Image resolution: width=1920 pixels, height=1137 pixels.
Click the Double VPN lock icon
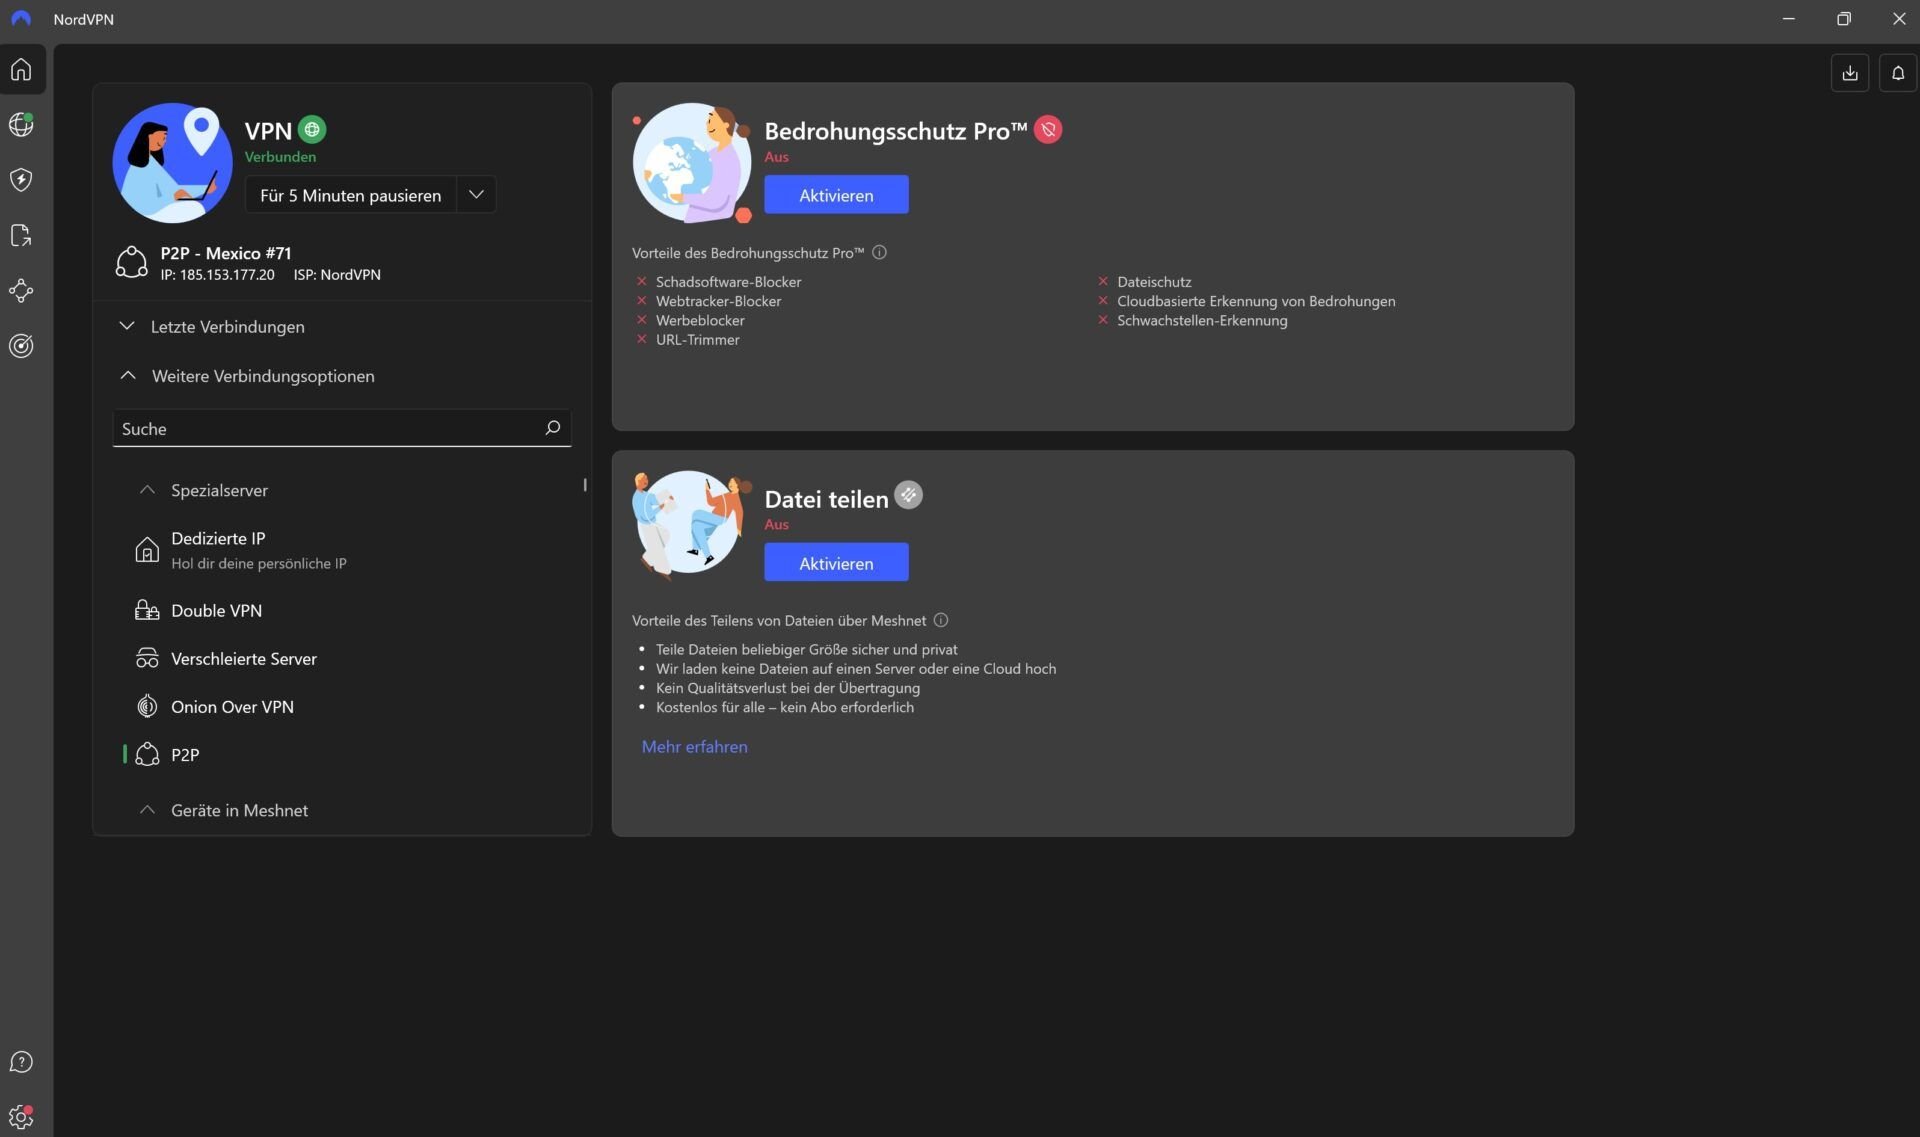pyautogui.click(x=147, y=611)
